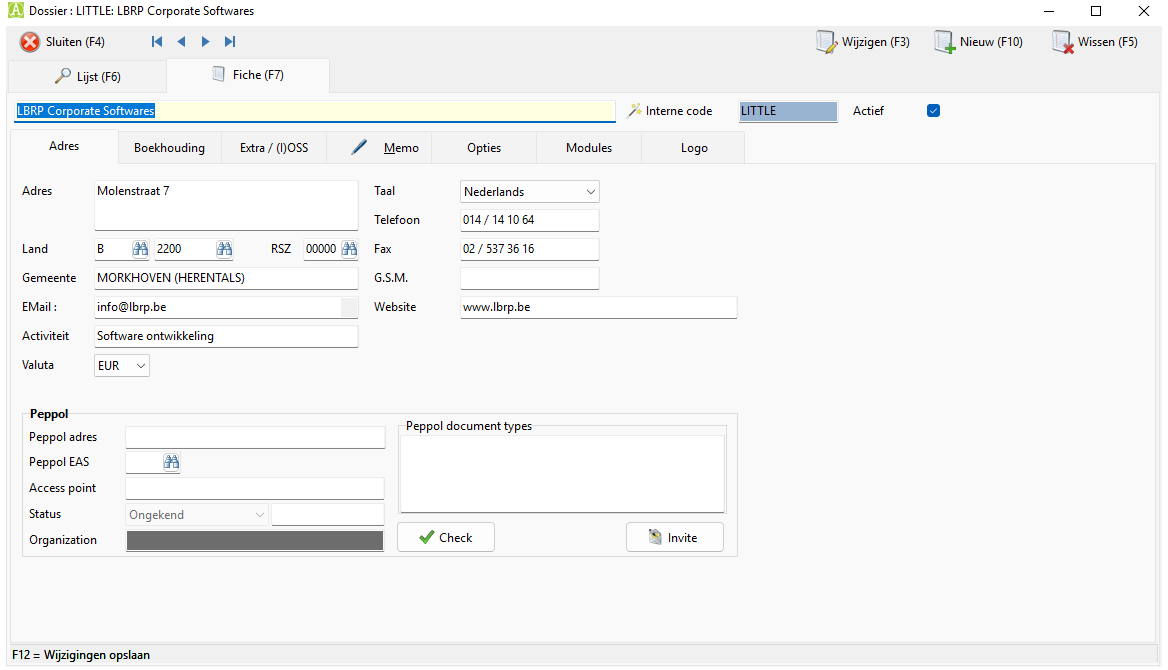Viewport: 1168px width, 670px height.
Task: Click the Adres field Molenstraat 7
Action: point(226,205)
